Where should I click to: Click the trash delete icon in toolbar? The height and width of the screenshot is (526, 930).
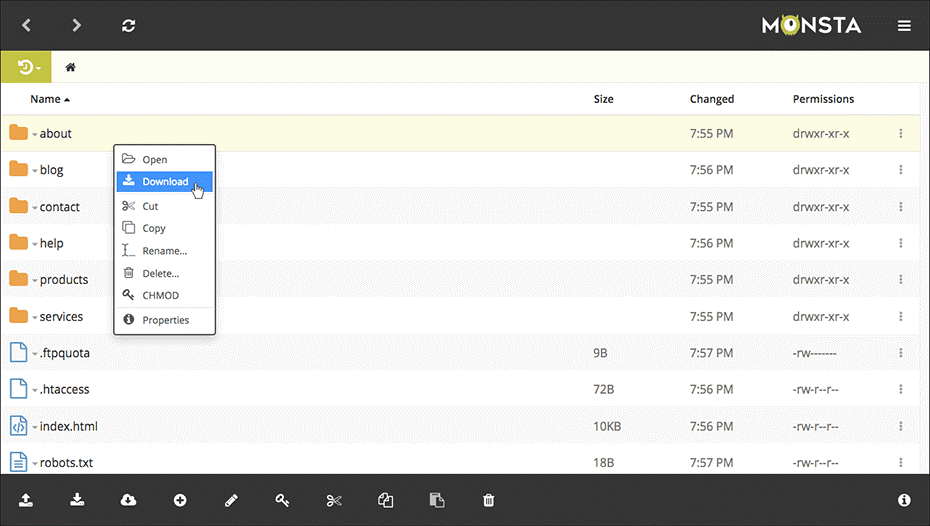488,501
